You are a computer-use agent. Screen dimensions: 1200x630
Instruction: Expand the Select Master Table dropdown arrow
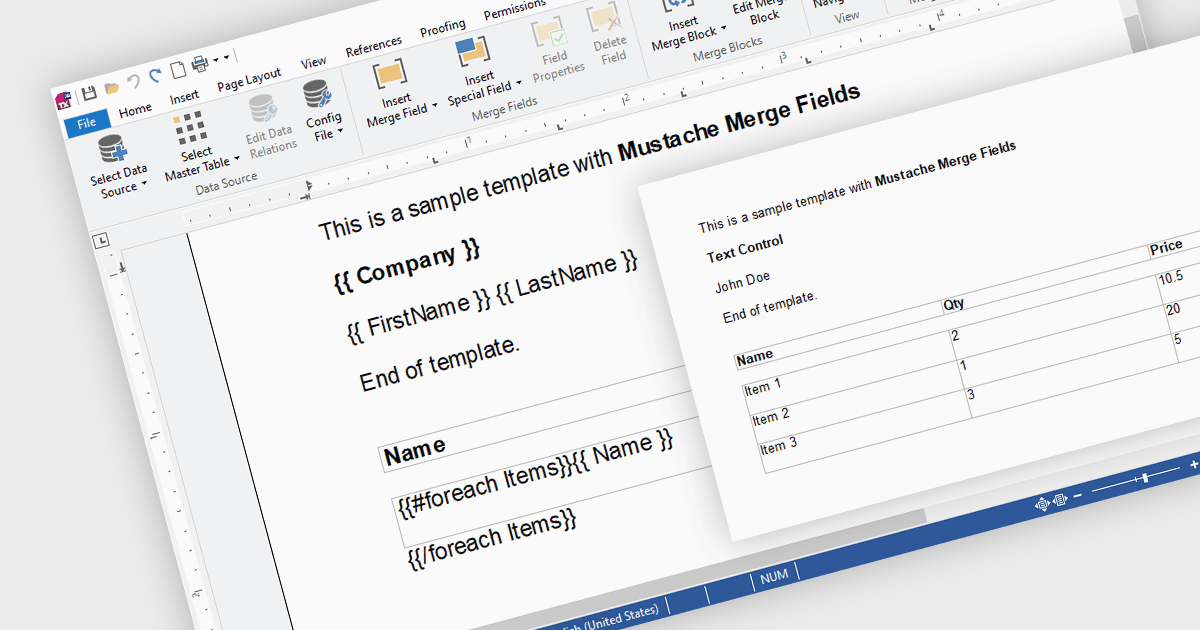pyautogui.click(x=236, y=159)
